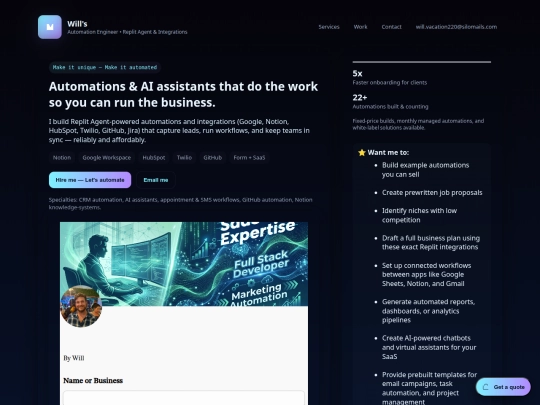Viewport: 540px width, 405px height.
Task: Click 'Generate automated reports' item
Action: point(428,311)
